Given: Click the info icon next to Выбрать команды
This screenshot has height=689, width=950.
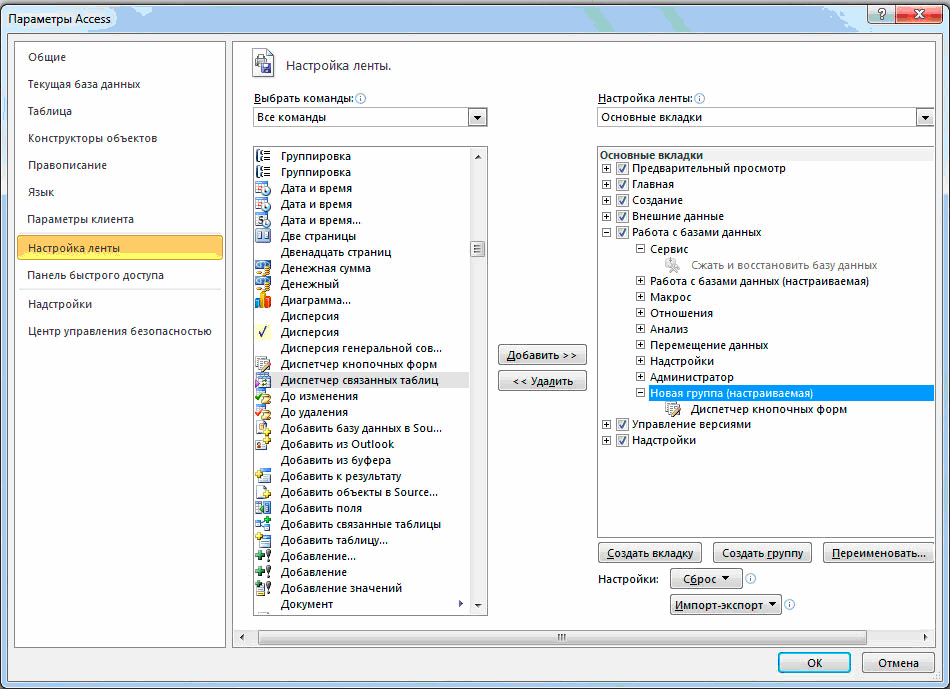Looking at the screenshot, I should (360, 98).
